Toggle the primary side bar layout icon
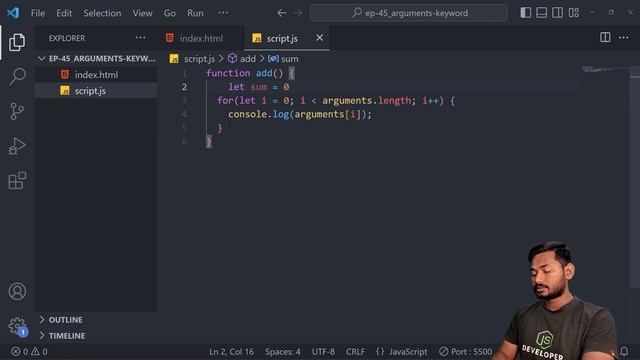The image size is (640, 360). coord(526,13)
